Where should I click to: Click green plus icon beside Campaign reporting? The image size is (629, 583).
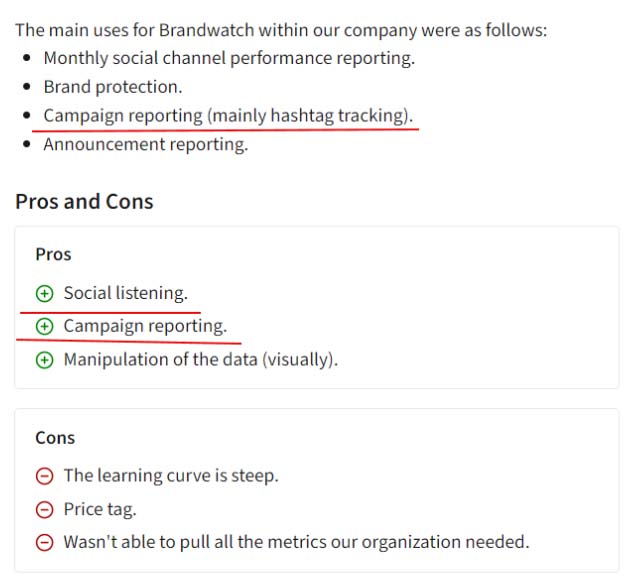(x=45, y=326)
